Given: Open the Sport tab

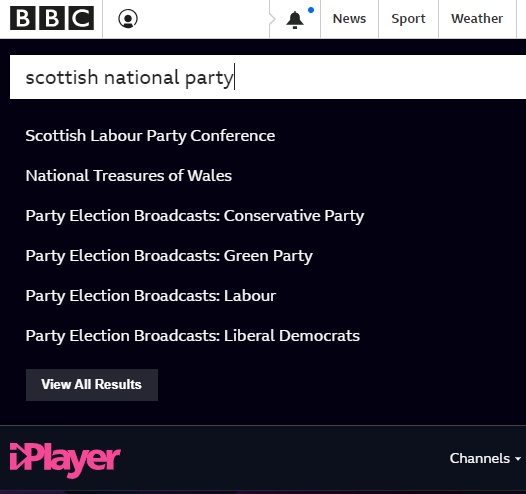Looking at the screenshot, I should click(x=408, y=19).
